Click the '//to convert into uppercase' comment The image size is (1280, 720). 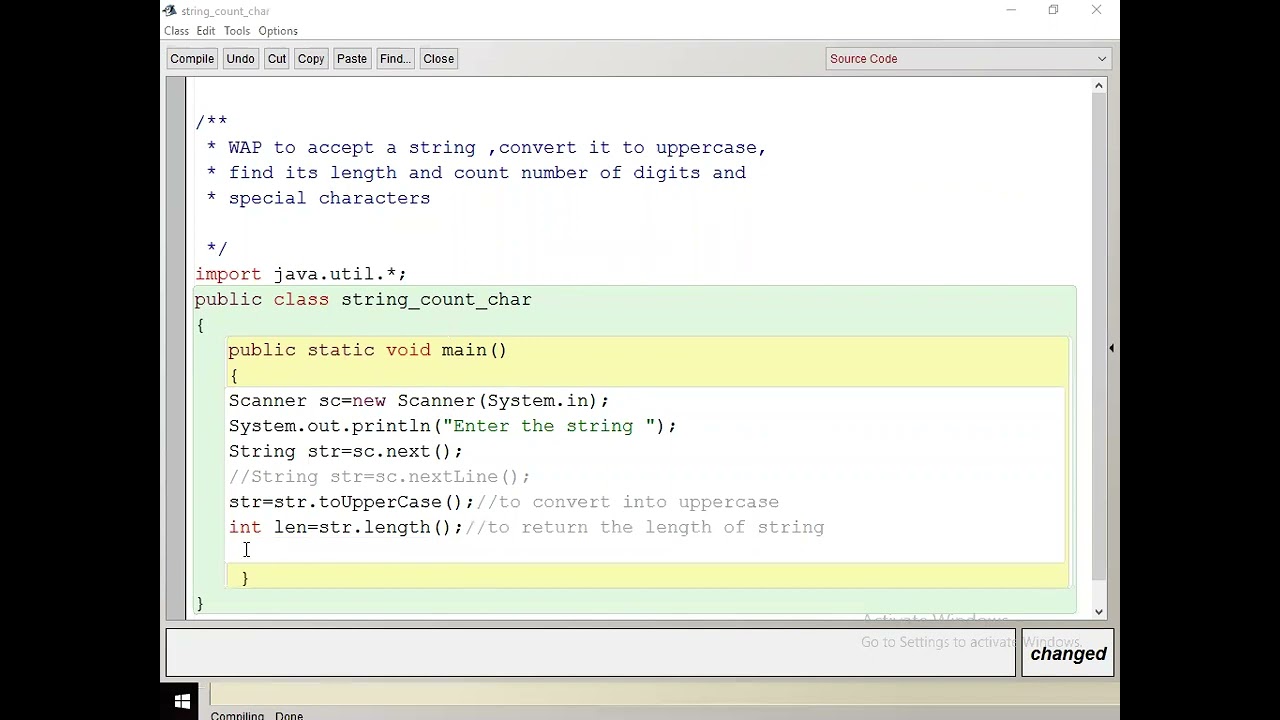click(x=628, y=502)
